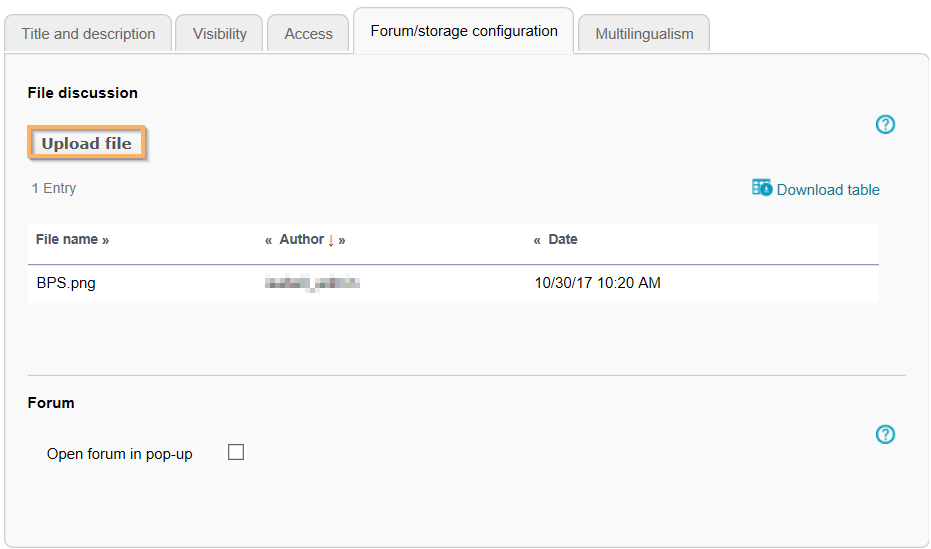931x549 pixels.
Task: Click right chevron next to File name
Action: (106, 240)
